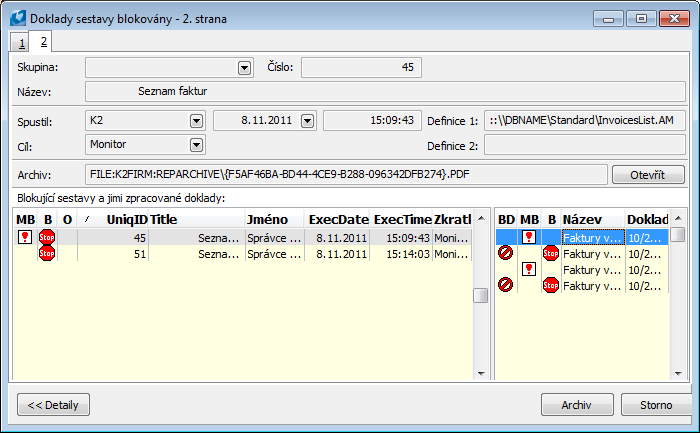This screenshot has width=700, height=433.
Task: Click the empty Definice 2 field
Action: [x=584, y=145]
